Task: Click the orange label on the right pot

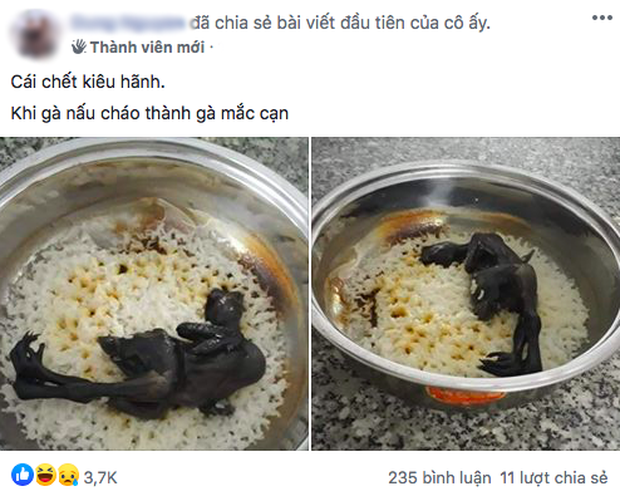Action: coord(465,395)
